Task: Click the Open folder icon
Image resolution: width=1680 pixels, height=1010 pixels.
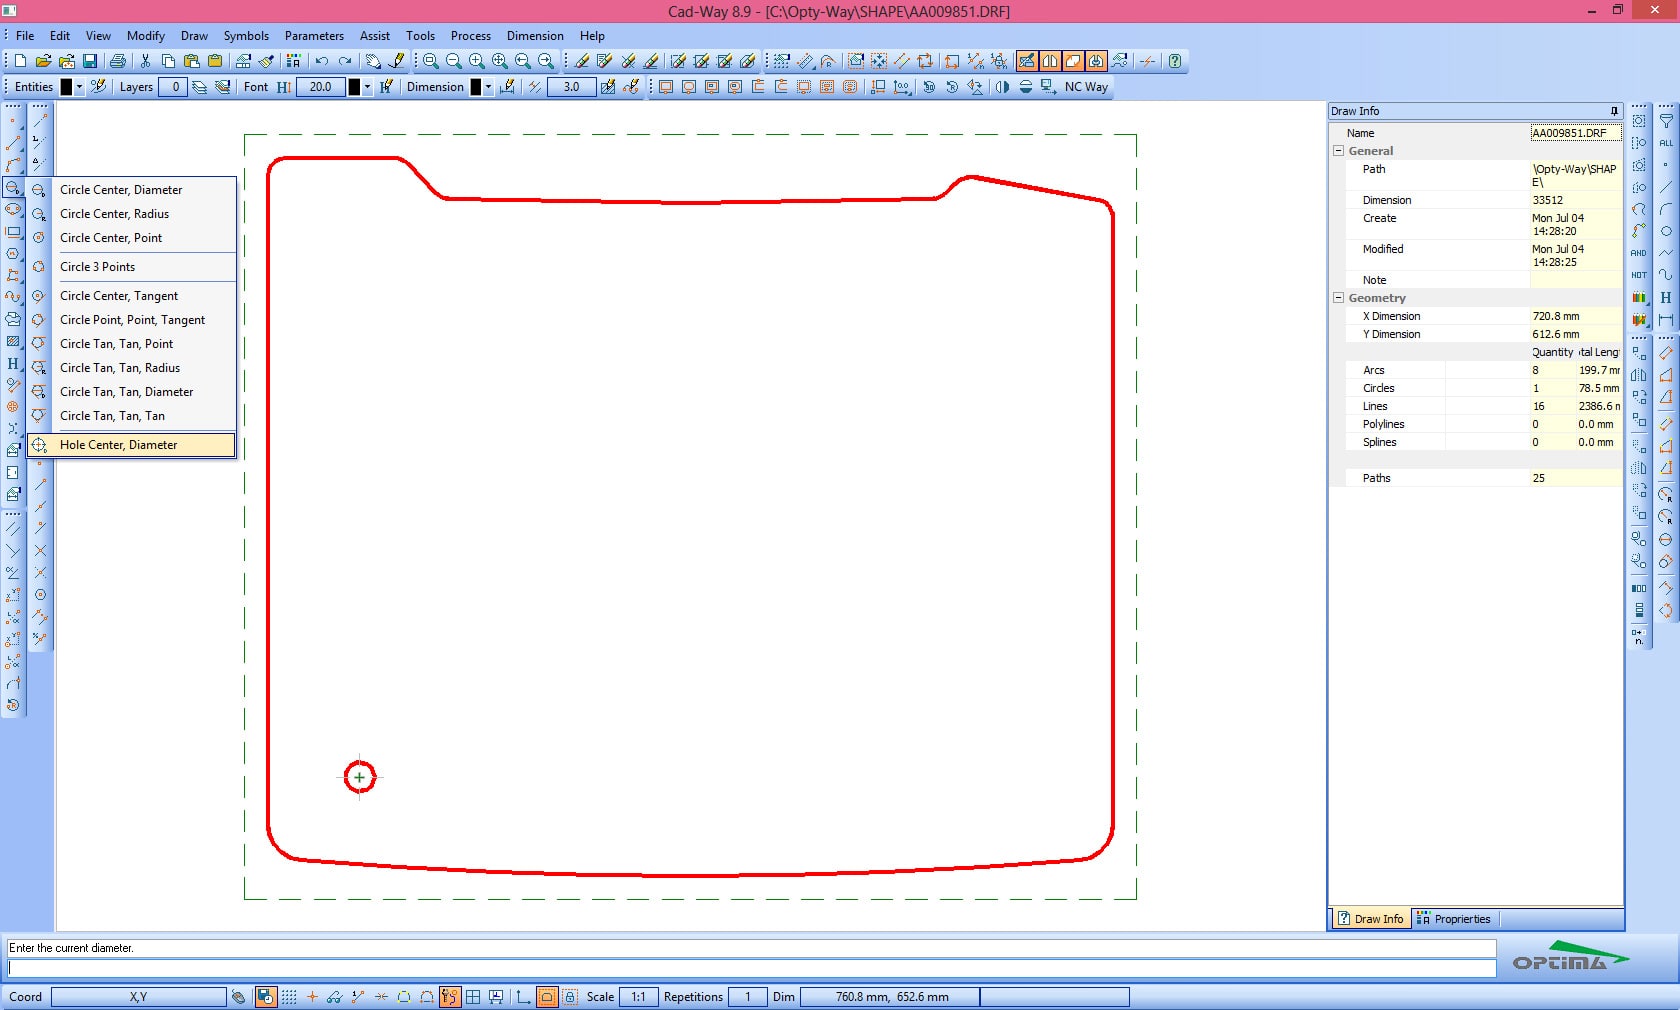Action: point(43,61)
